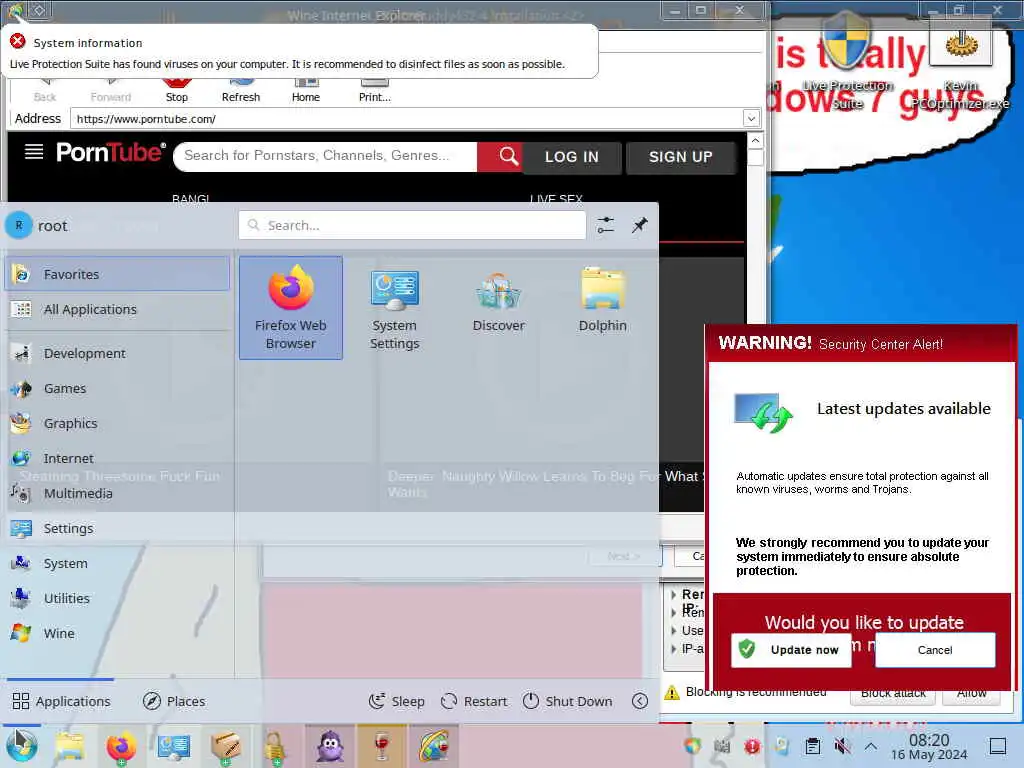Click the padlock taskbar icon
1024x768 pixels.
[x=276, y=746]
